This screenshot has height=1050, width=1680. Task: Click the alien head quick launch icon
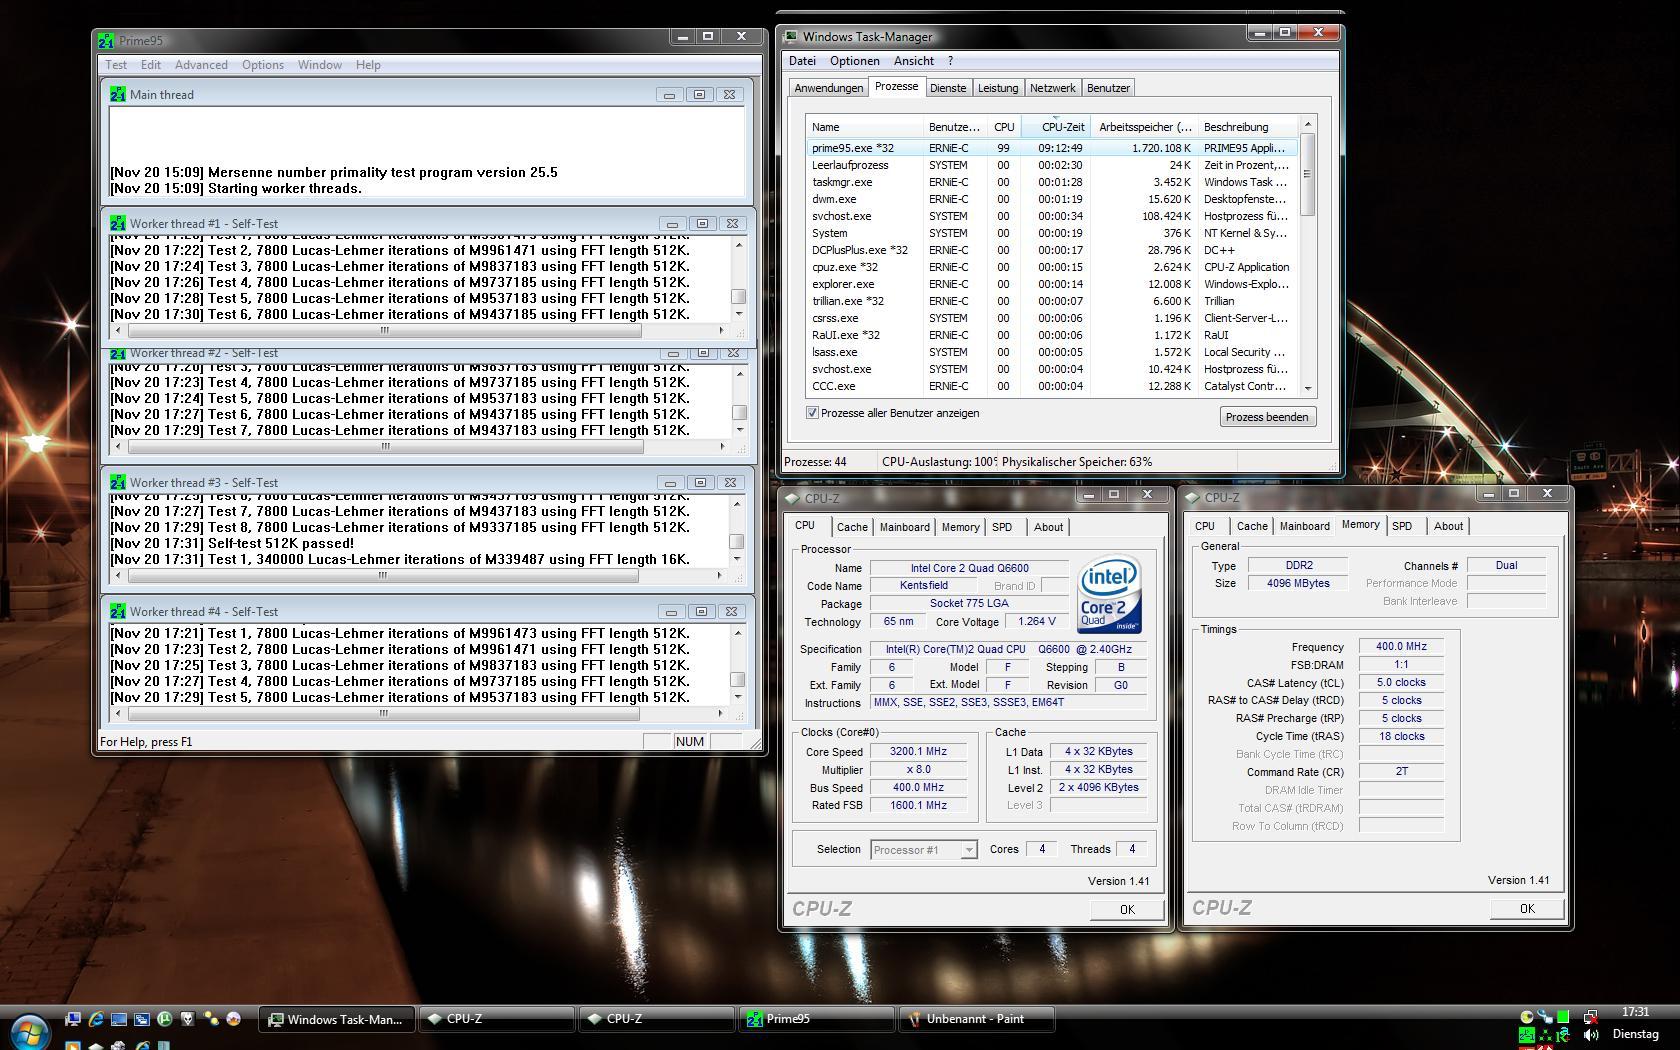click(188, 1019)
